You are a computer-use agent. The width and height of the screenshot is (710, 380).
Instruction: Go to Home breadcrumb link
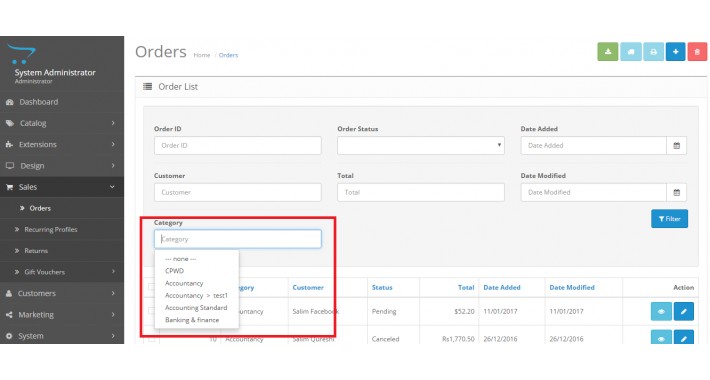(202, 55)
